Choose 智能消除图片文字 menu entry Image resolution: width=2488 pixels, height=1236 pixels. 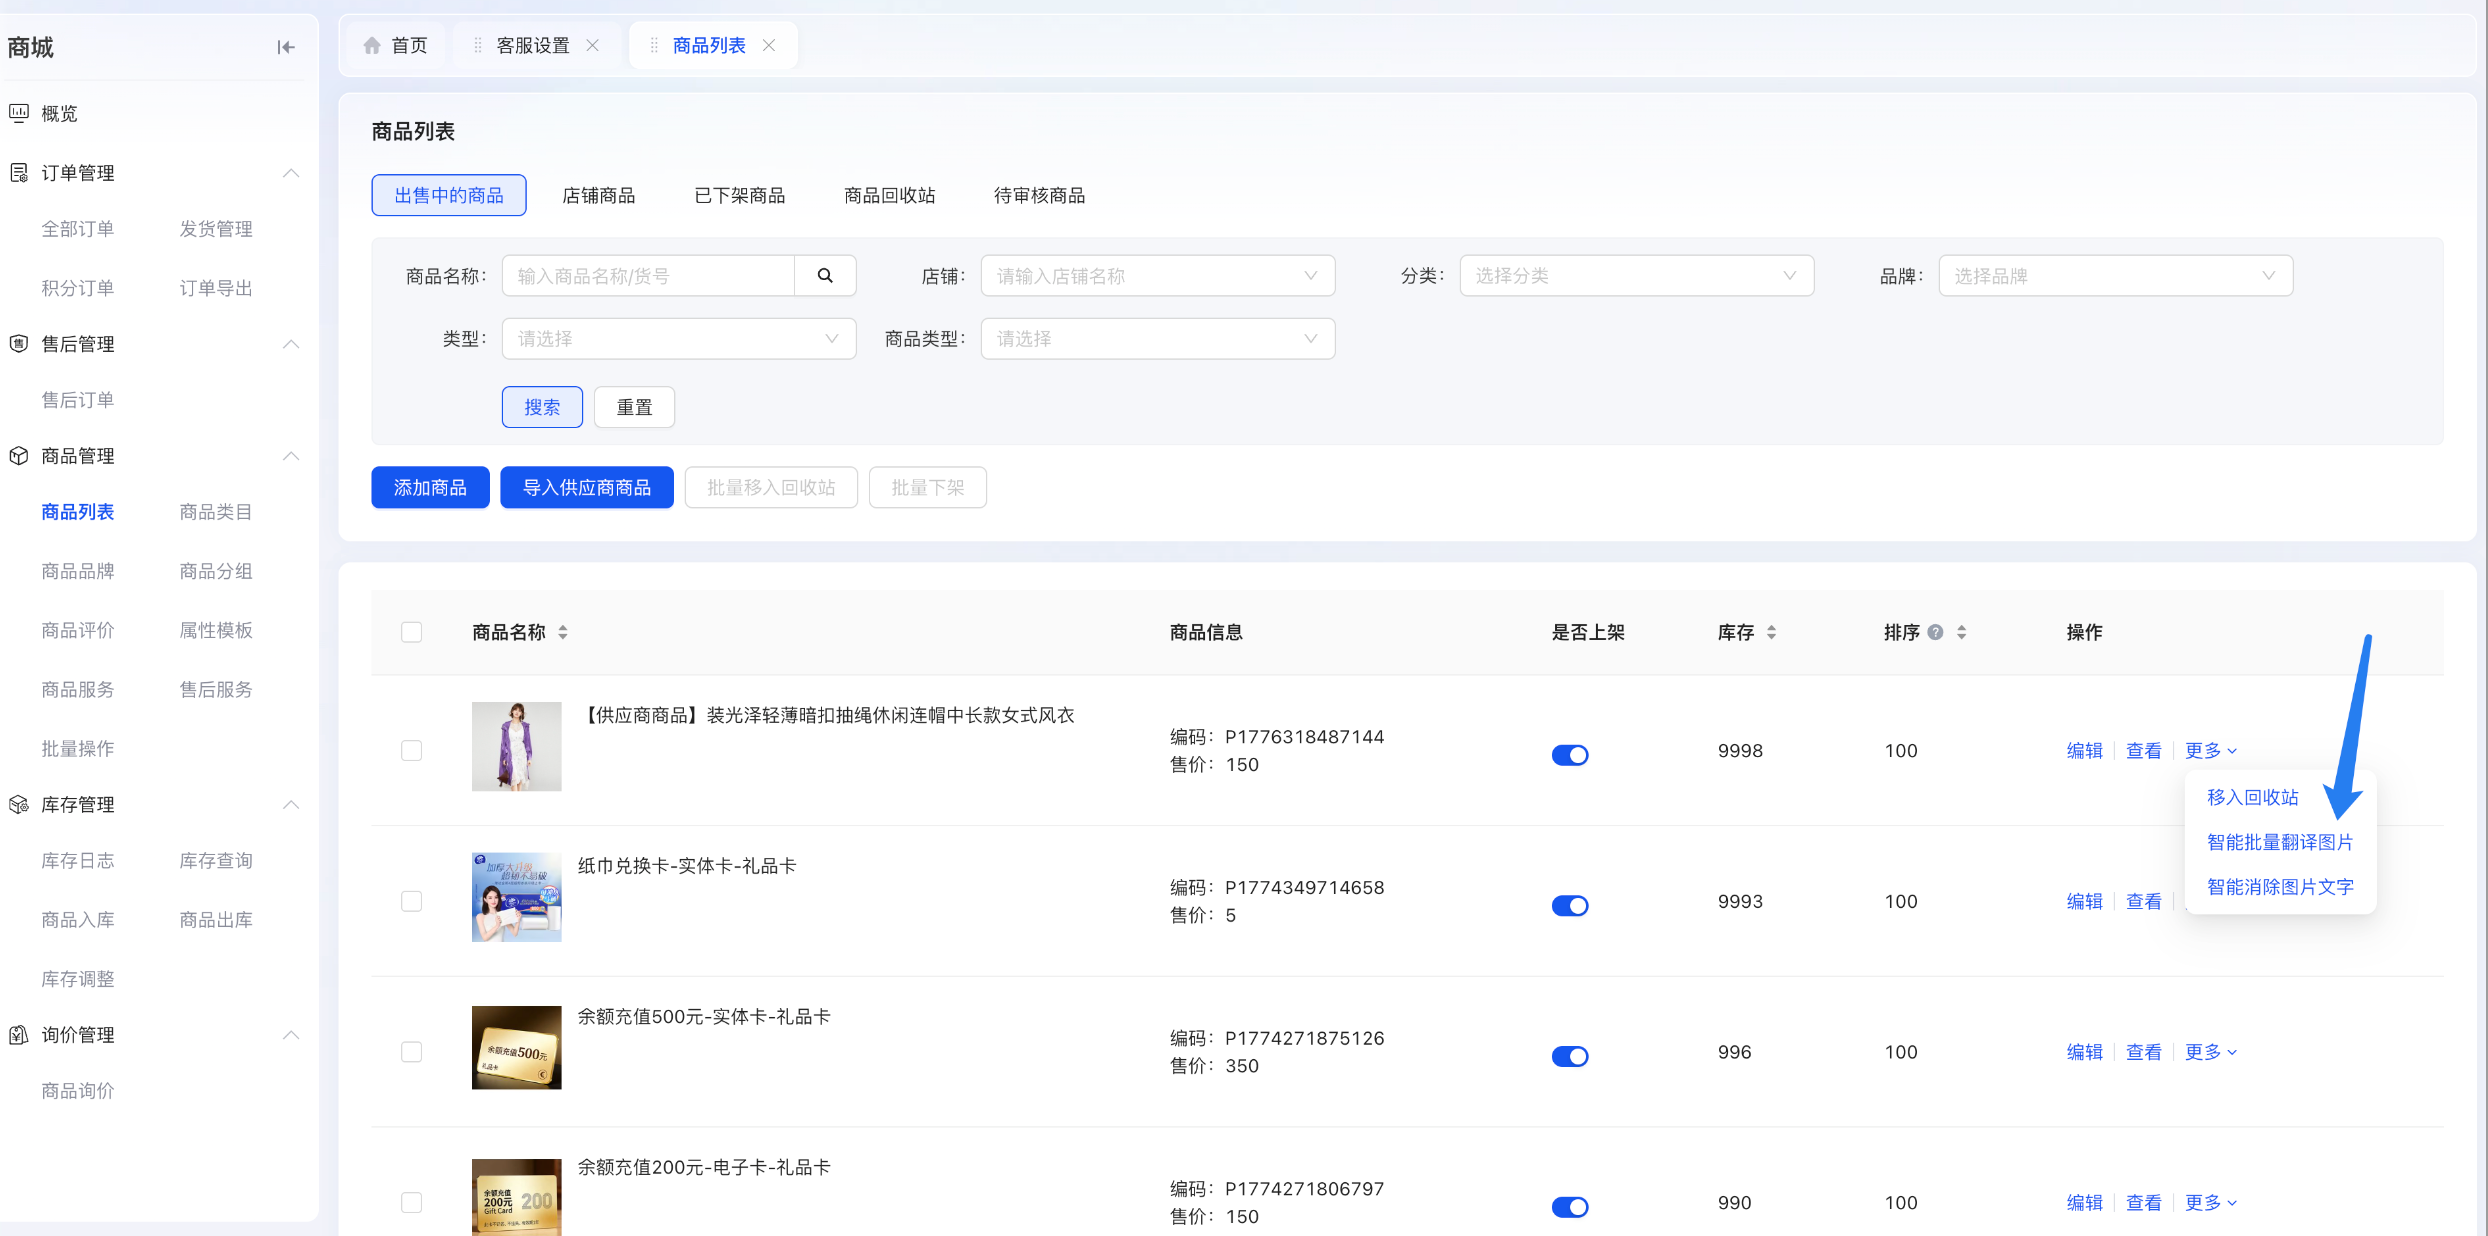click(2280, 887)
